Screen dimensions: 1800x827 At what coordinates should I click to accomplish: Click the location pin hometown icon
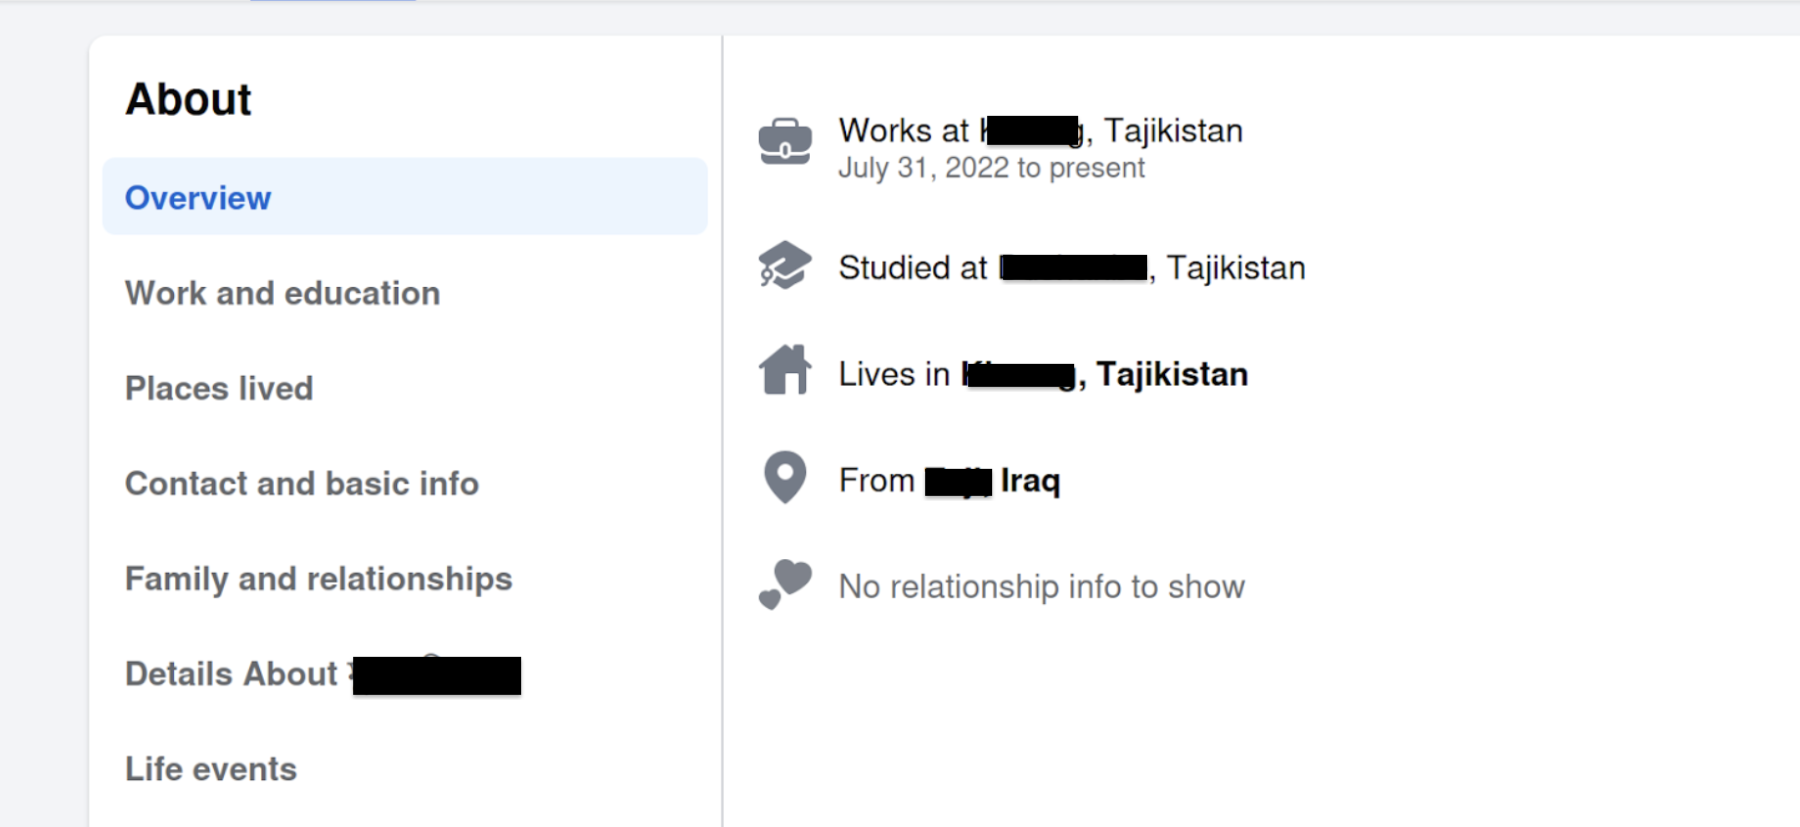pos(785,477)
